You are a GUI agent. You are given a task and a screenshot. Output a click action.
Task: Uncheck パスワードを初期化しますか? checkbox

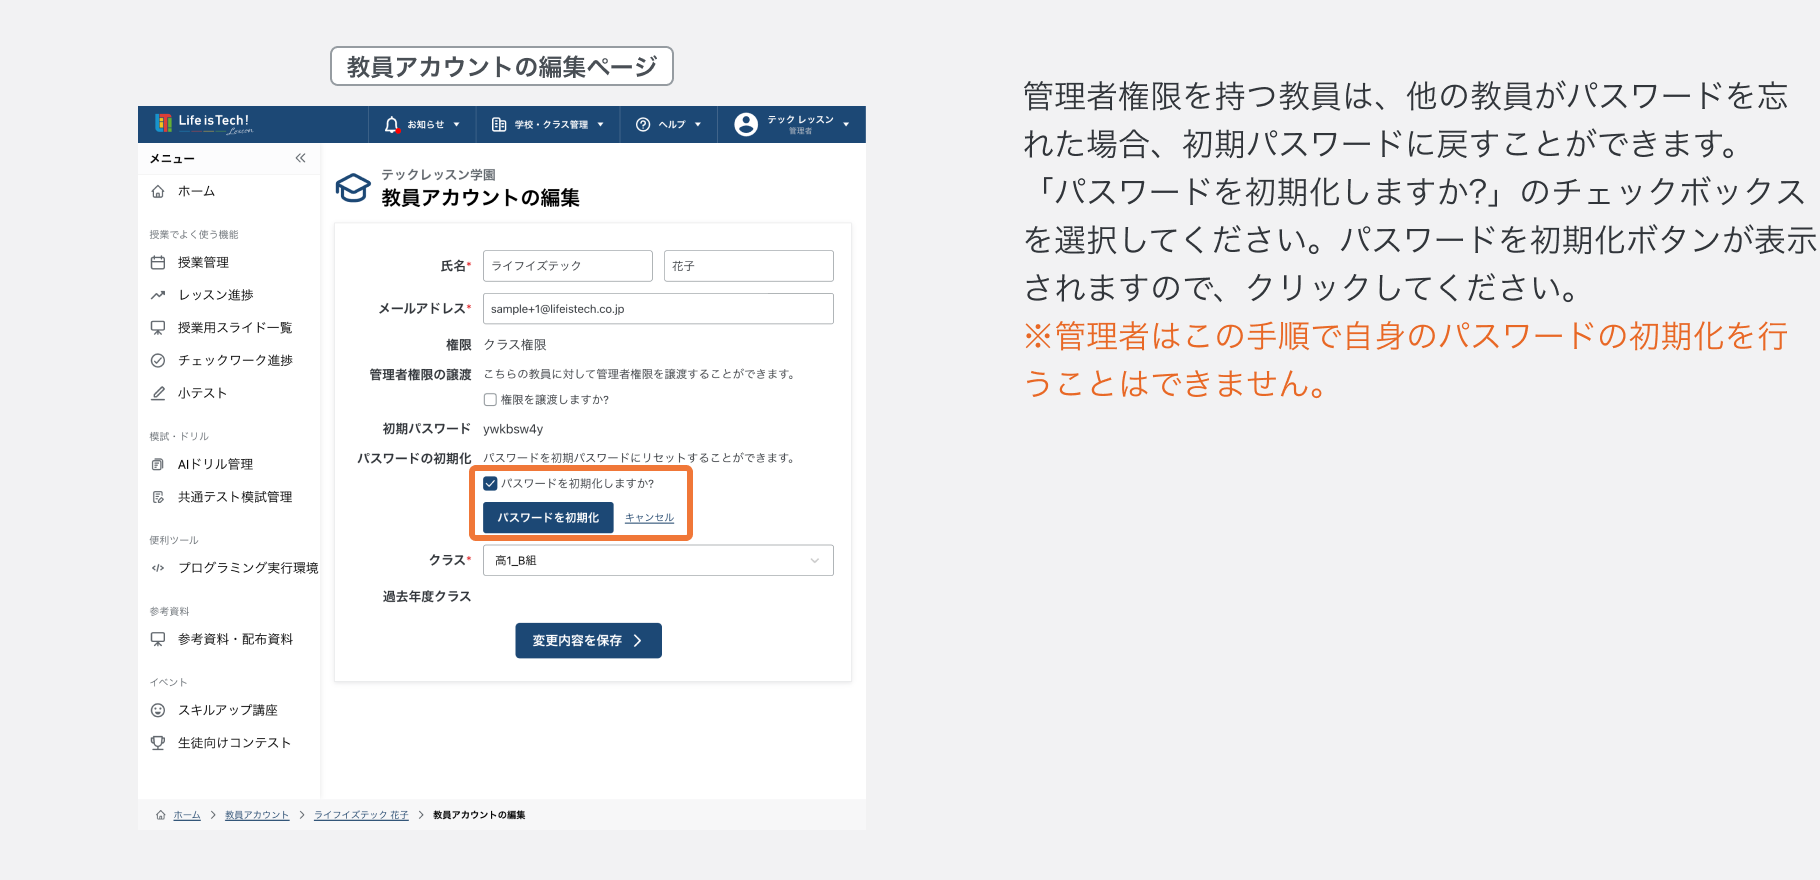tap(490, 484)
